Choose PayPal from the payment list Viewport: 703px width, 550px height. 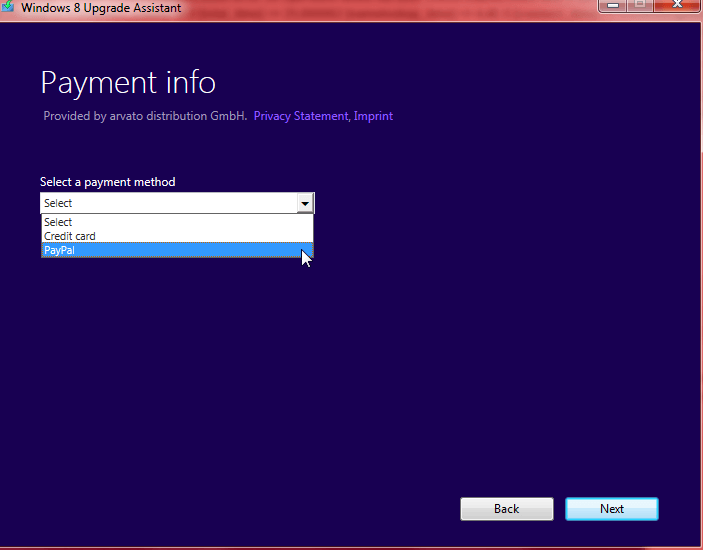pyautogui.click(x=177, y=250)
